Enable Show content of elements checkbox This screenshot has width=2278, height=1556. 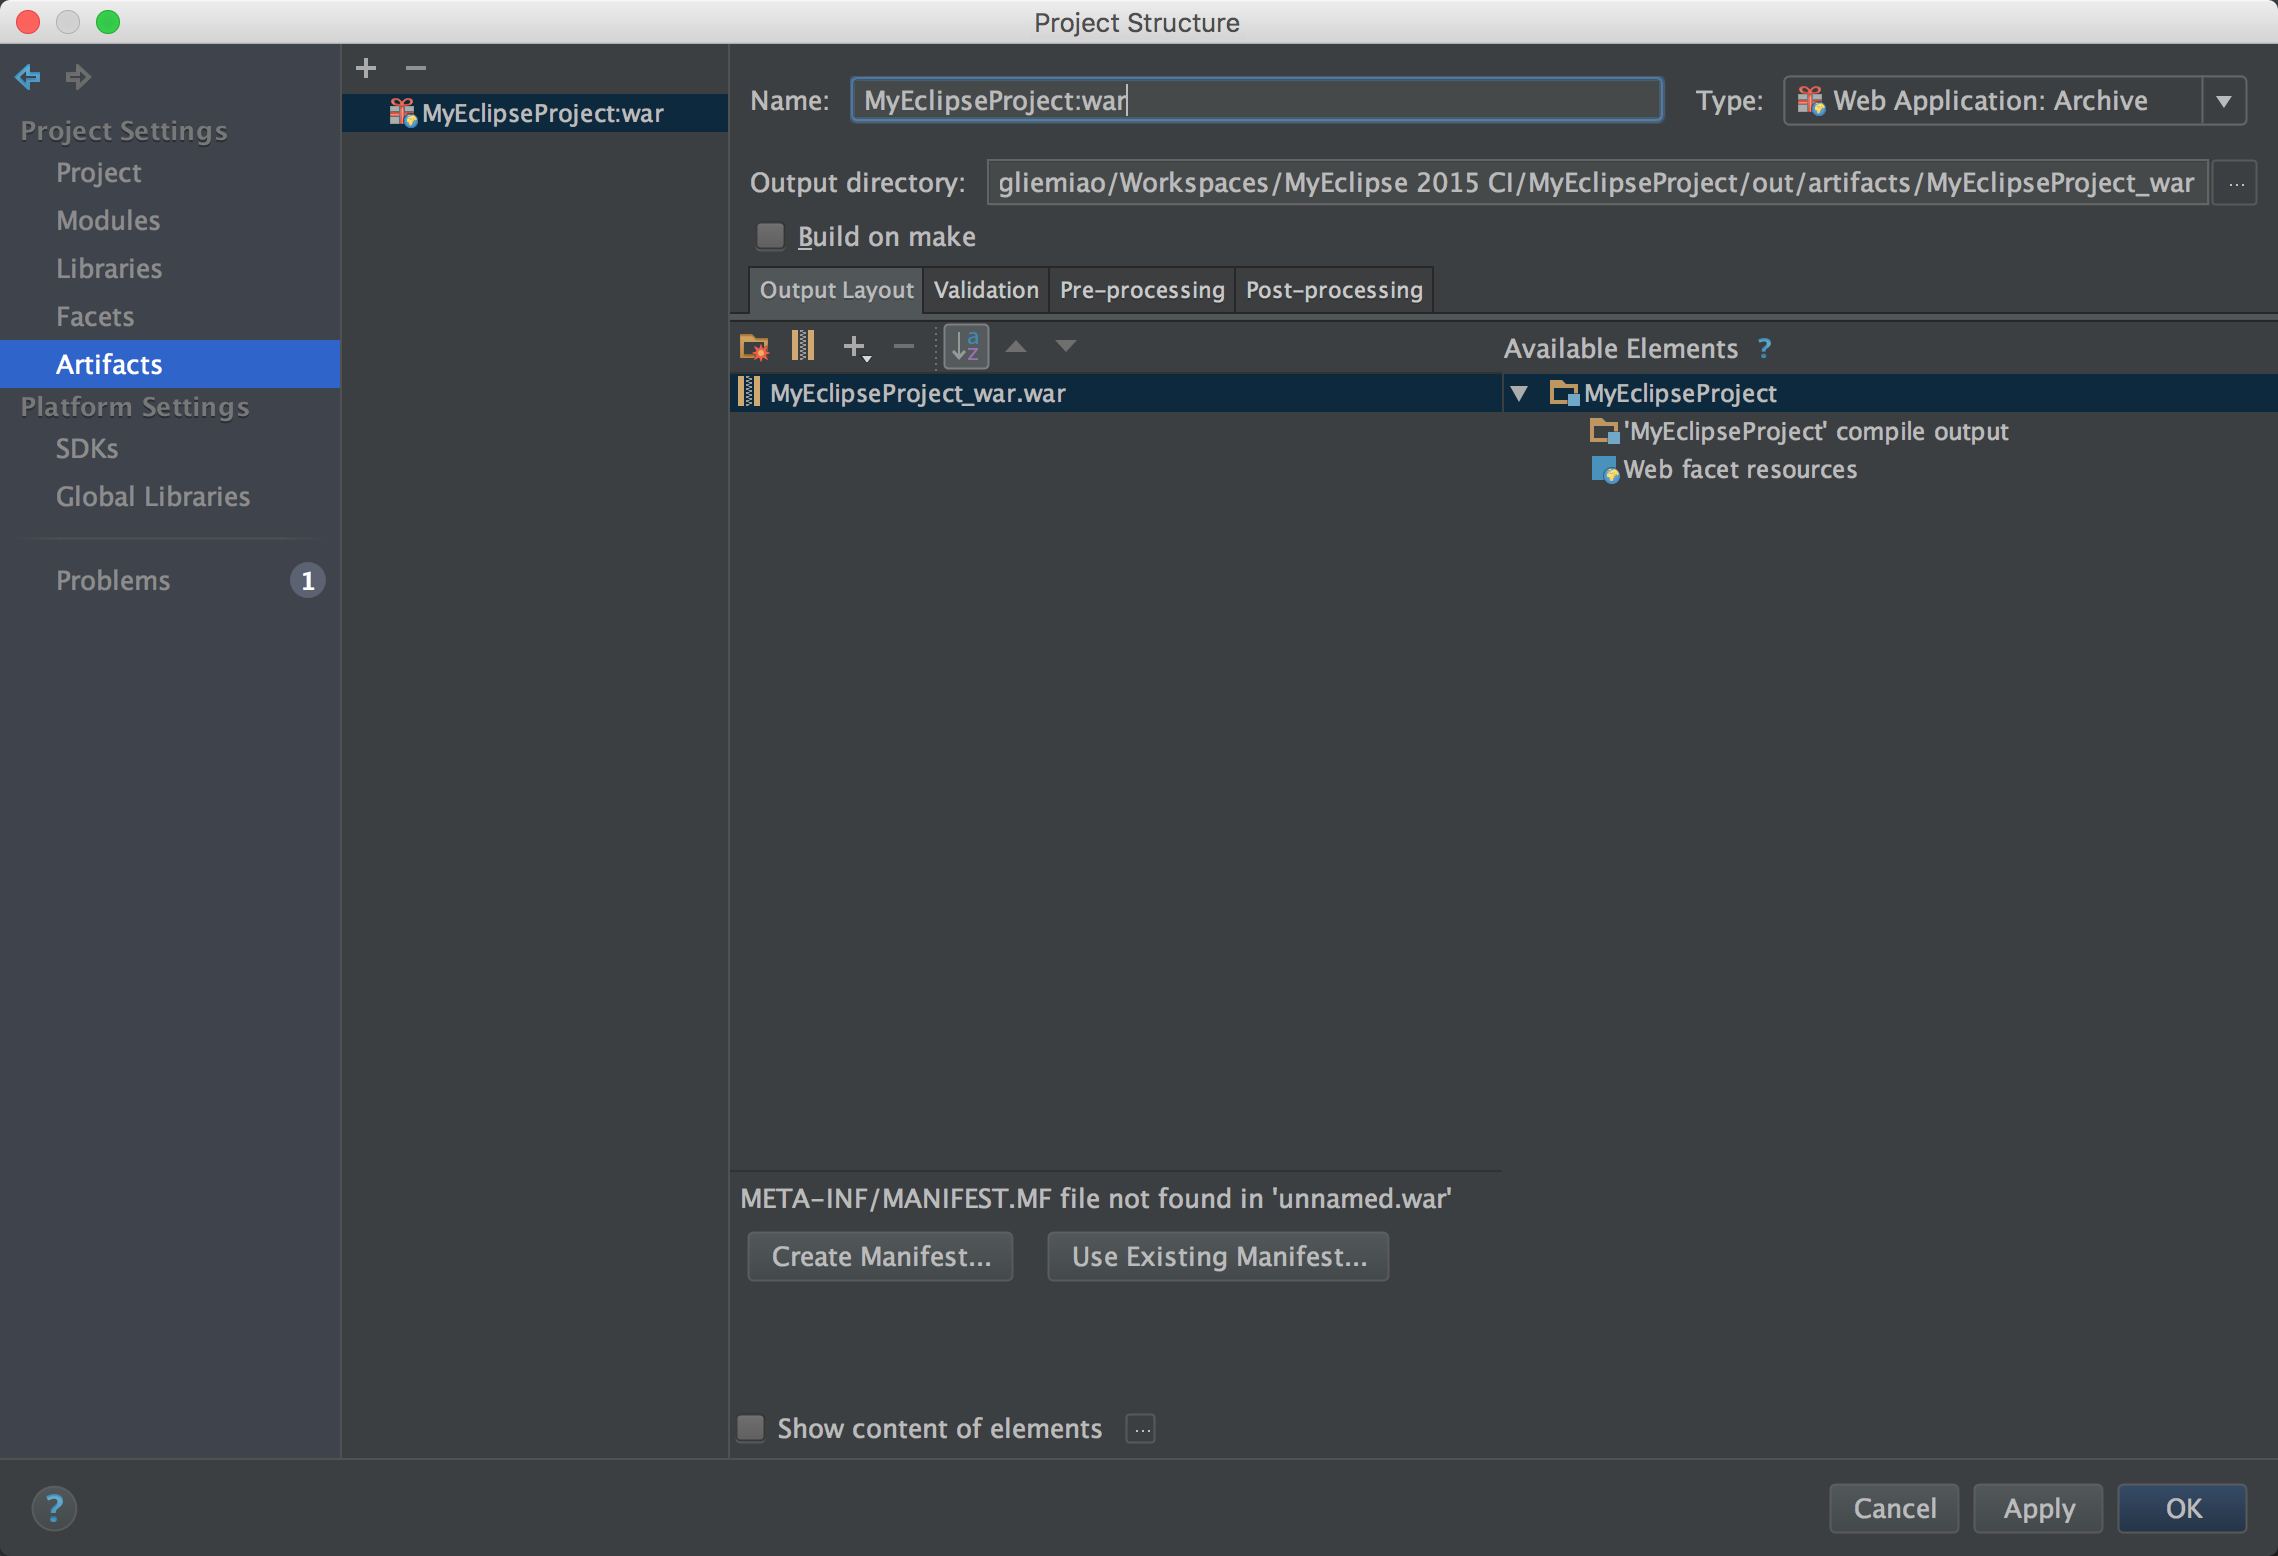[x=751, y=1427]
